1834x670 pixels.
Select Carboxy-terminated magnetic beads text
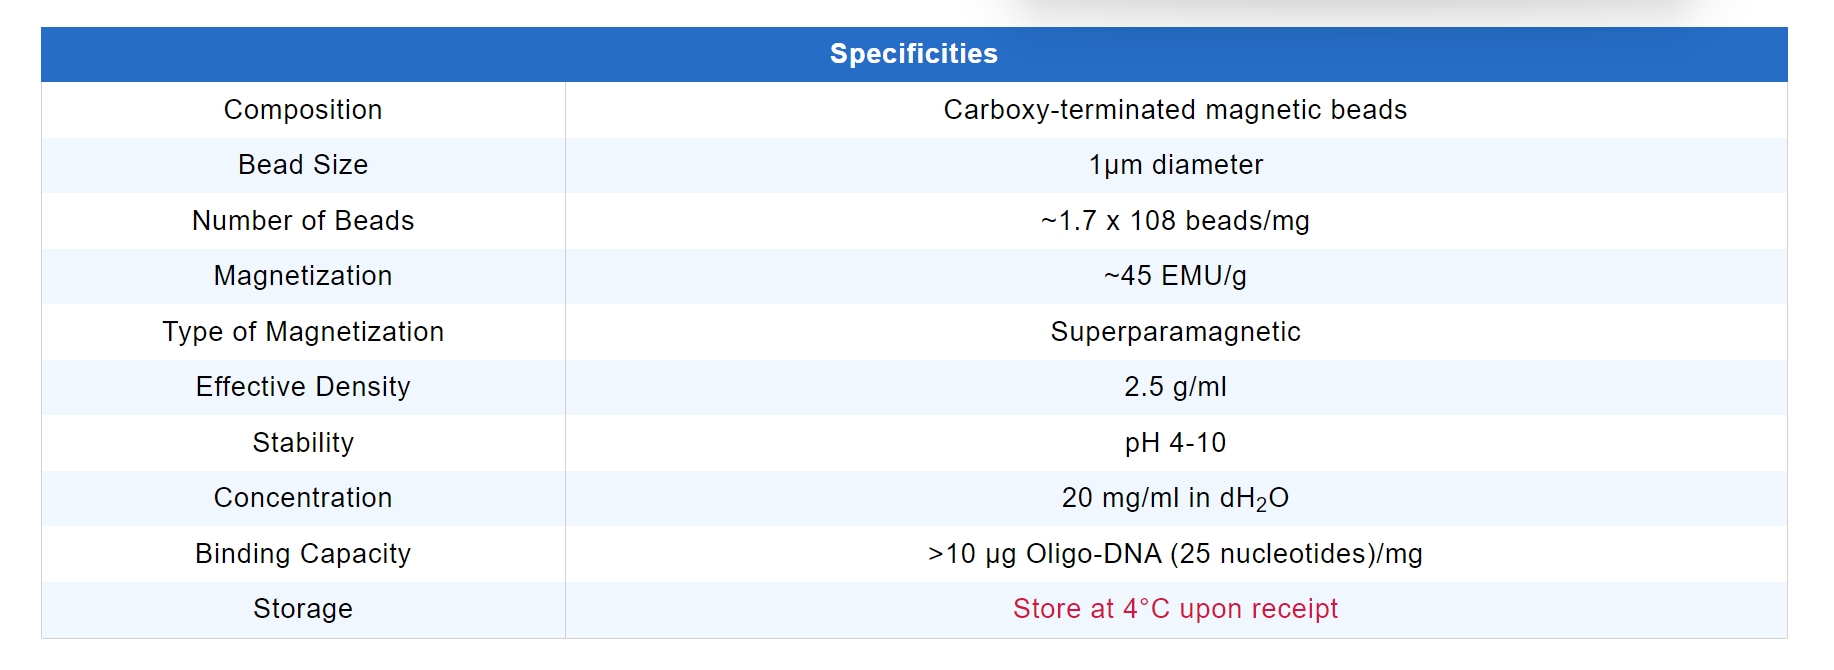[x=1175, y=110]
